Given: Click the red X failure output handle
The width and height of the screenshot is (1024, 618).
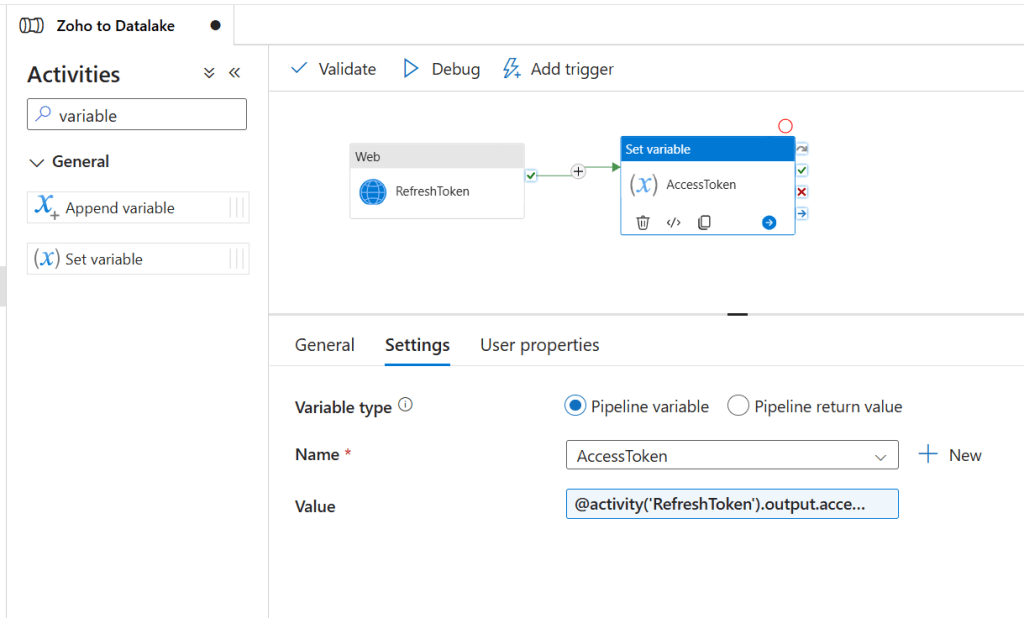Looking at the screenshot, I should click(802, 192).
